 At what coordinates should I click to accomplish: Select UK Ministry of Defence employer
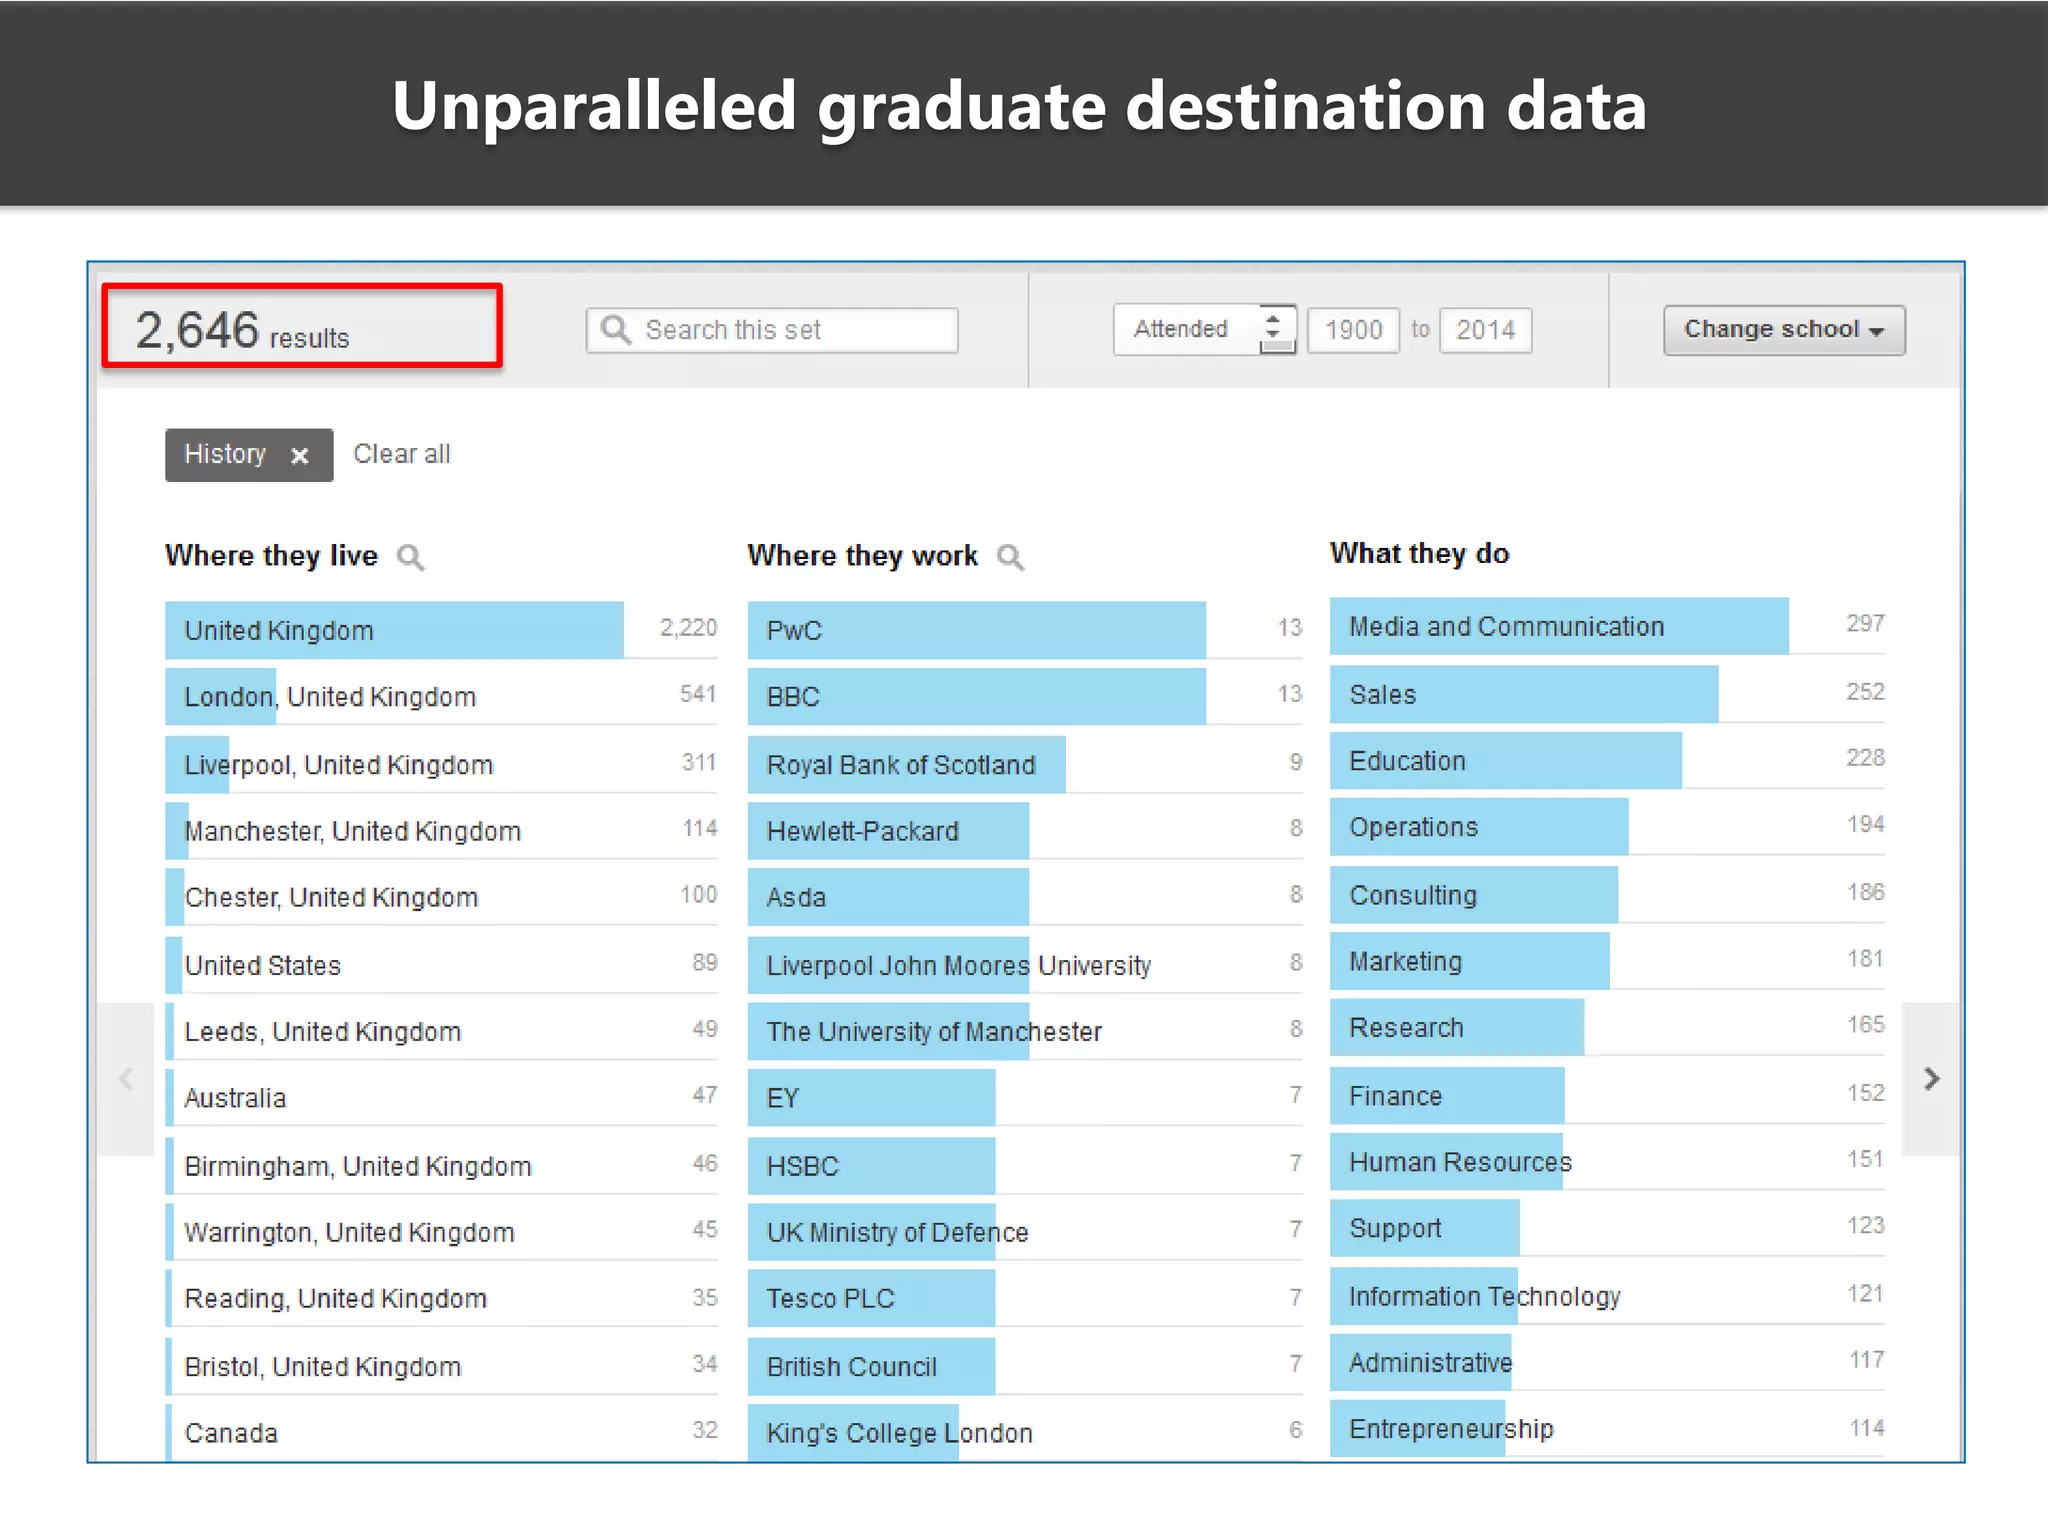coord(1025,1232)
